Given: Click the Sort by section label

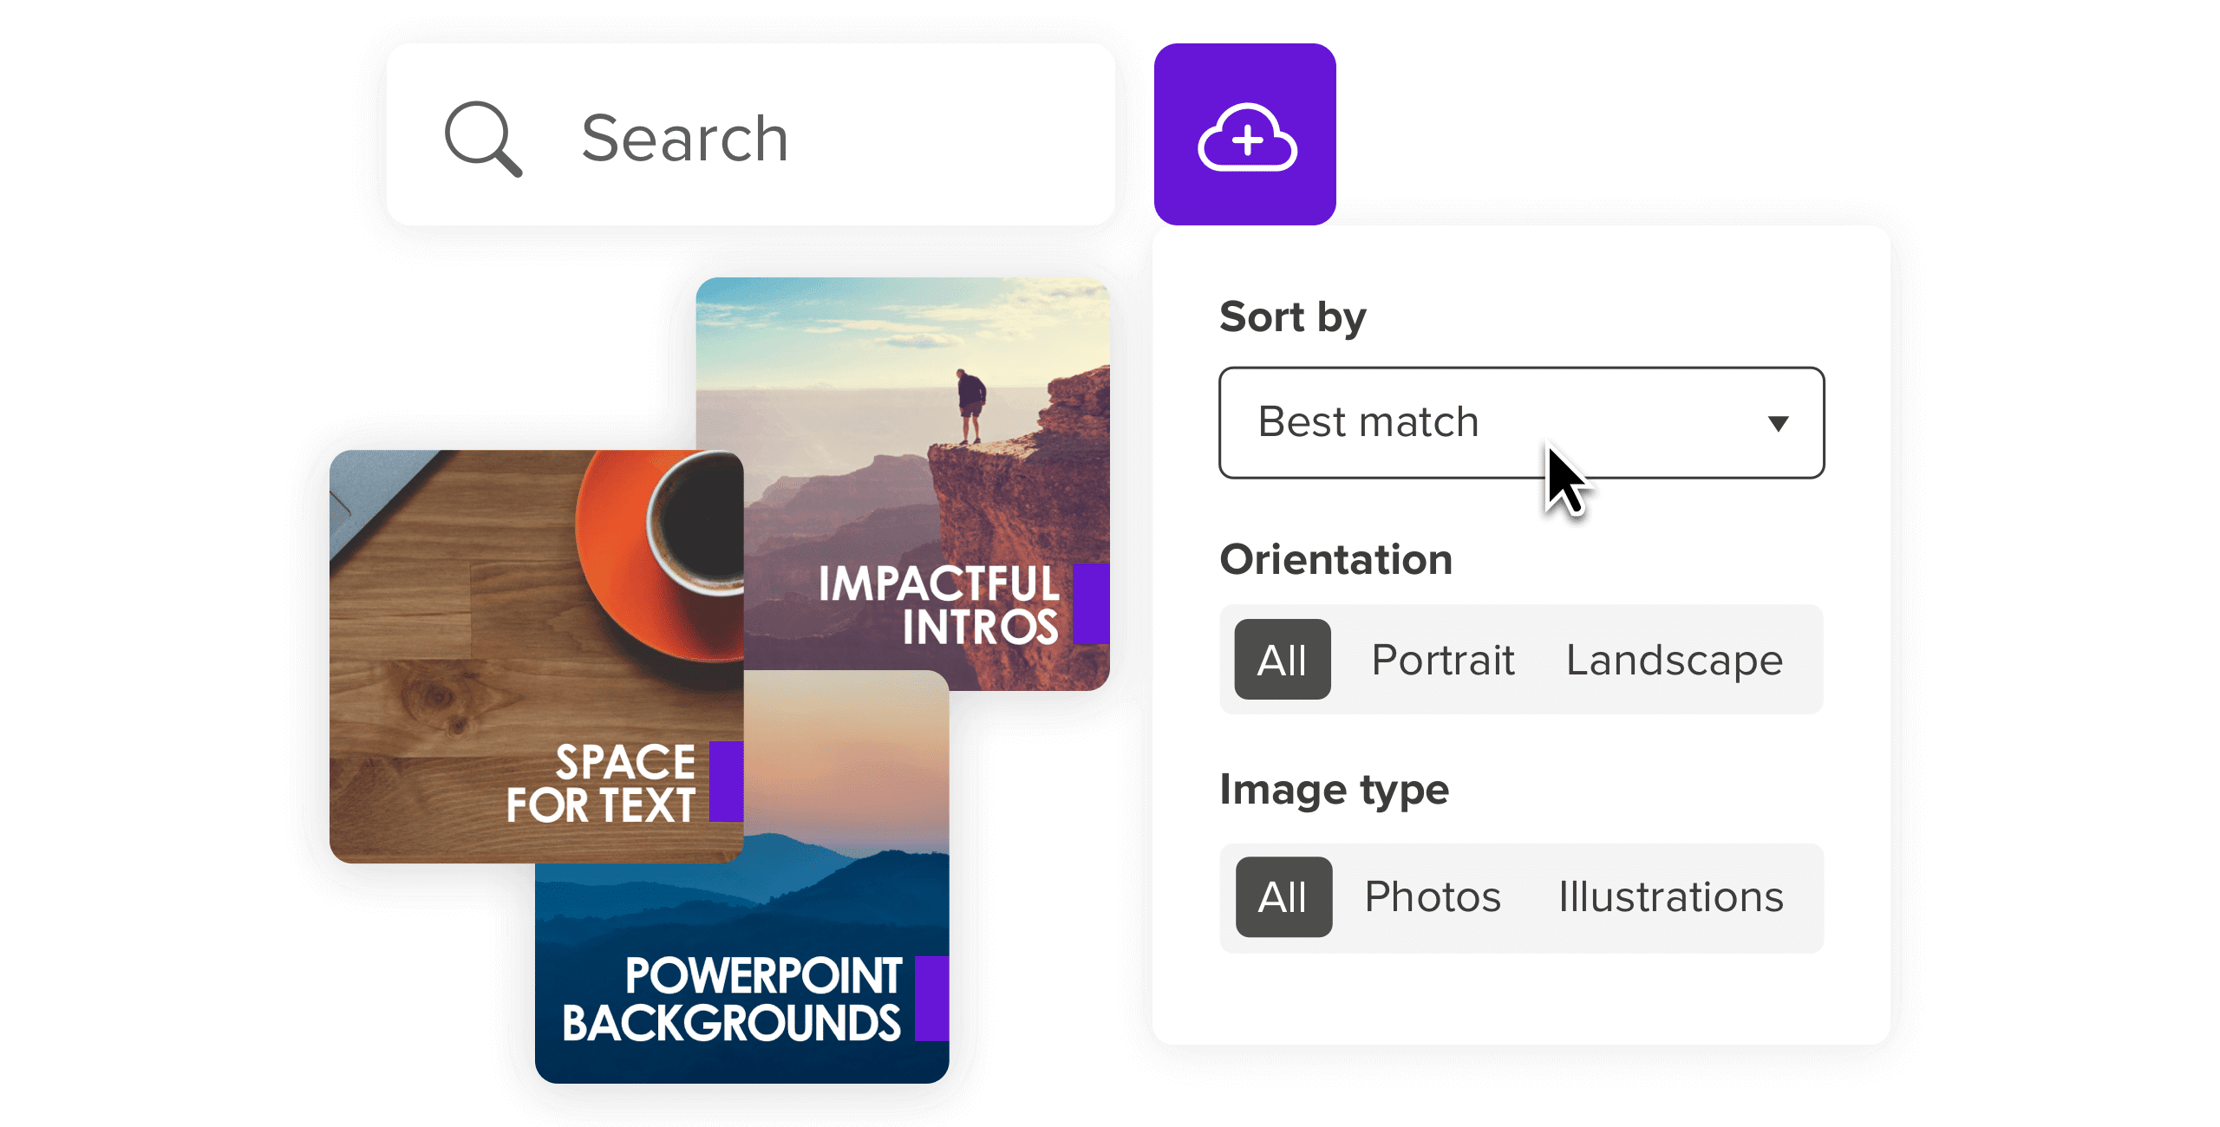Looking at the screenshot, I should point(1292,316).
